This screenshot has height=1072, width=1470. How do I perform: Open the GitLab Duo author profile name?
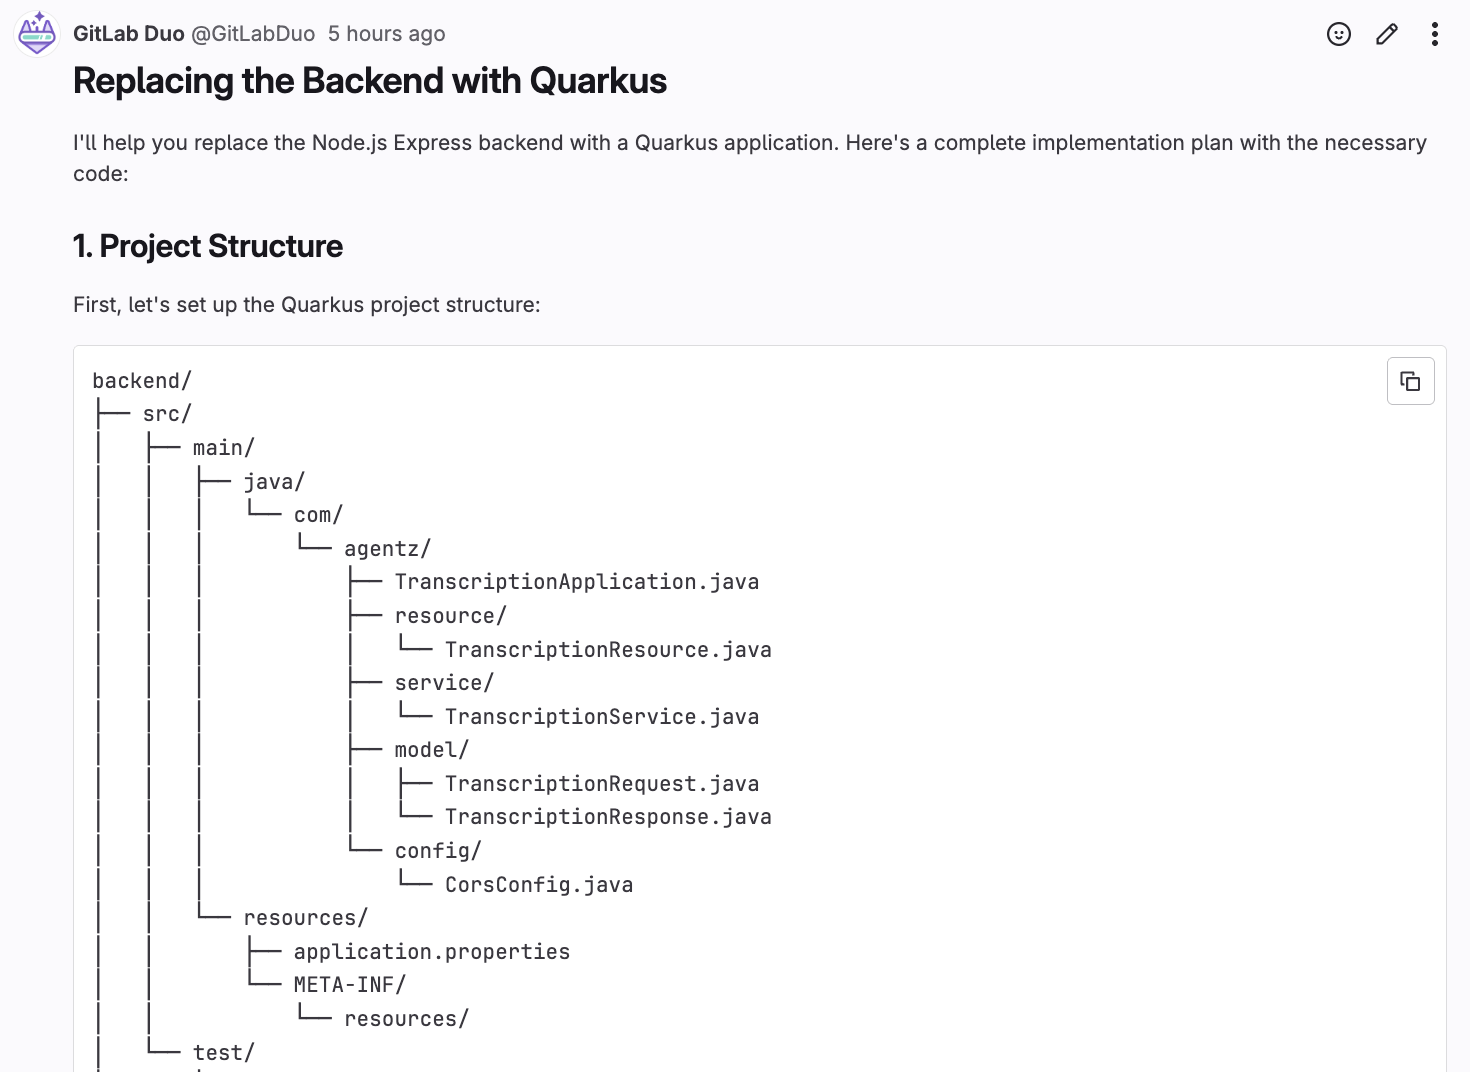(x=128, y=34)
